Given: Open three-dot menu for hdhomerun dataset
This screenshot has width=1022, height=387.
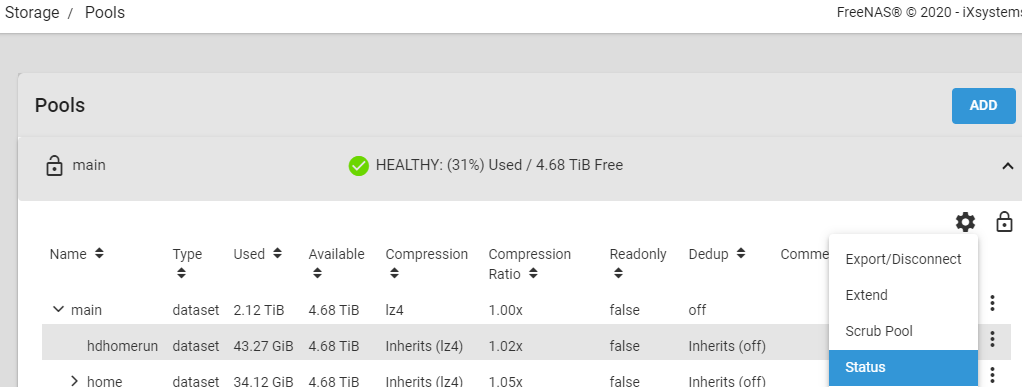Looking at the screenshot, I should tap(992, 339).
